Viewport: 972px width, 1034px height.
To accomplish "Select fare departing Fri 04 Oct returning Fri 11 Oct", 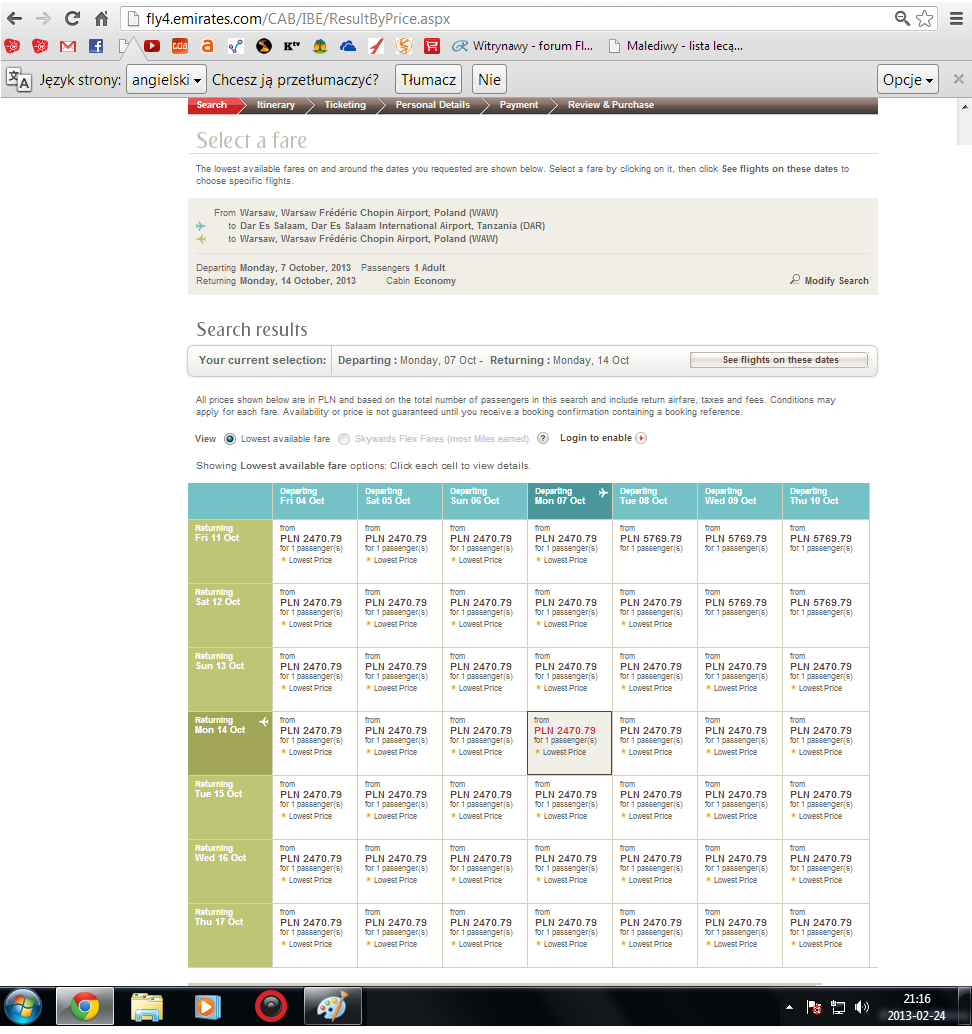I will (x=315, y=551).
